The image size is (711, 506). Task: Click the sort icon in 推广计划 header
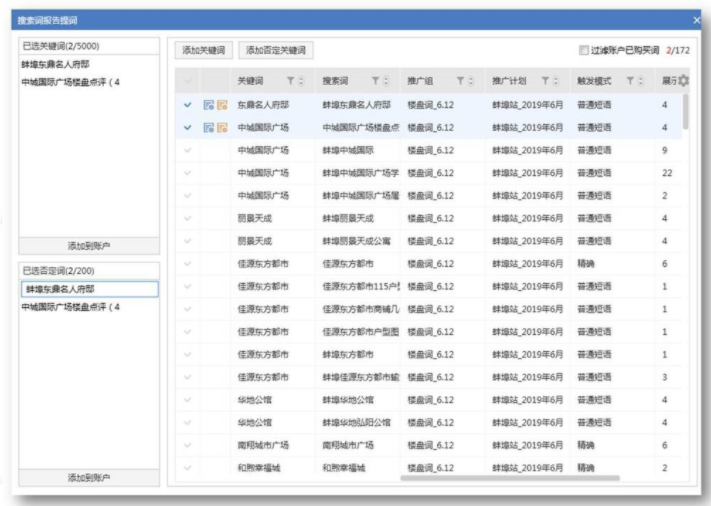(555, 81)
